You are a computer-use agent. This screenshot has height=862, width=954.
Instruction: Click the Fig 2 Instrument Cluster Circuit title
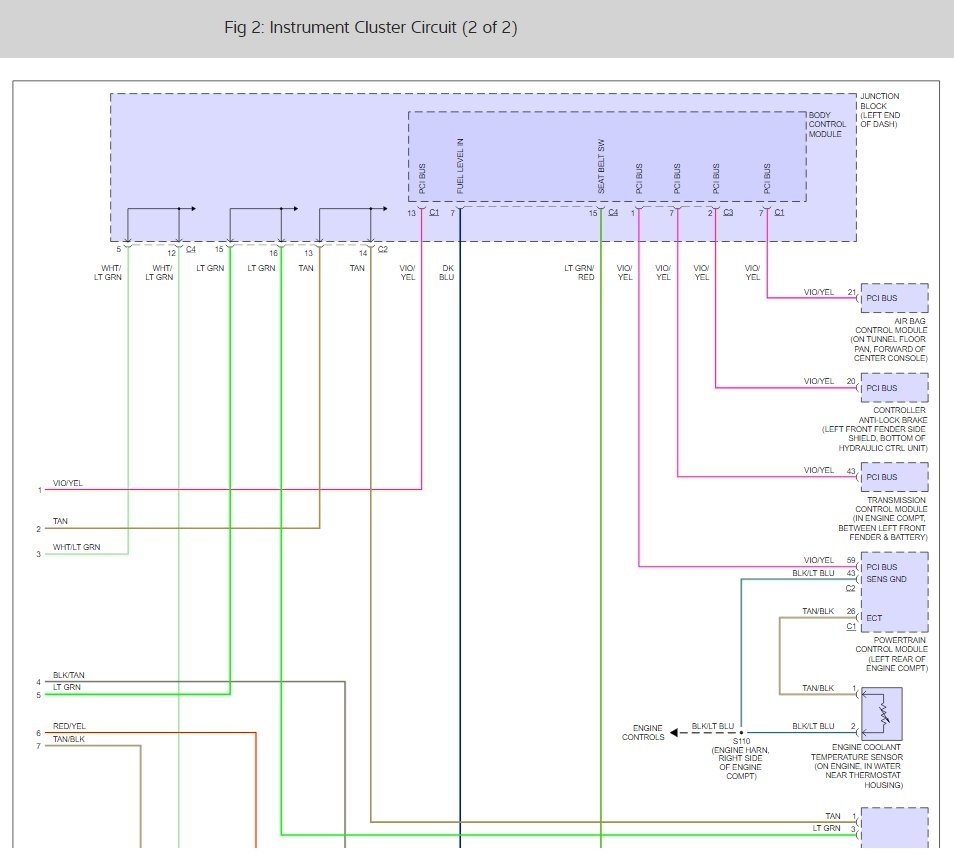(x=371, y=28)
